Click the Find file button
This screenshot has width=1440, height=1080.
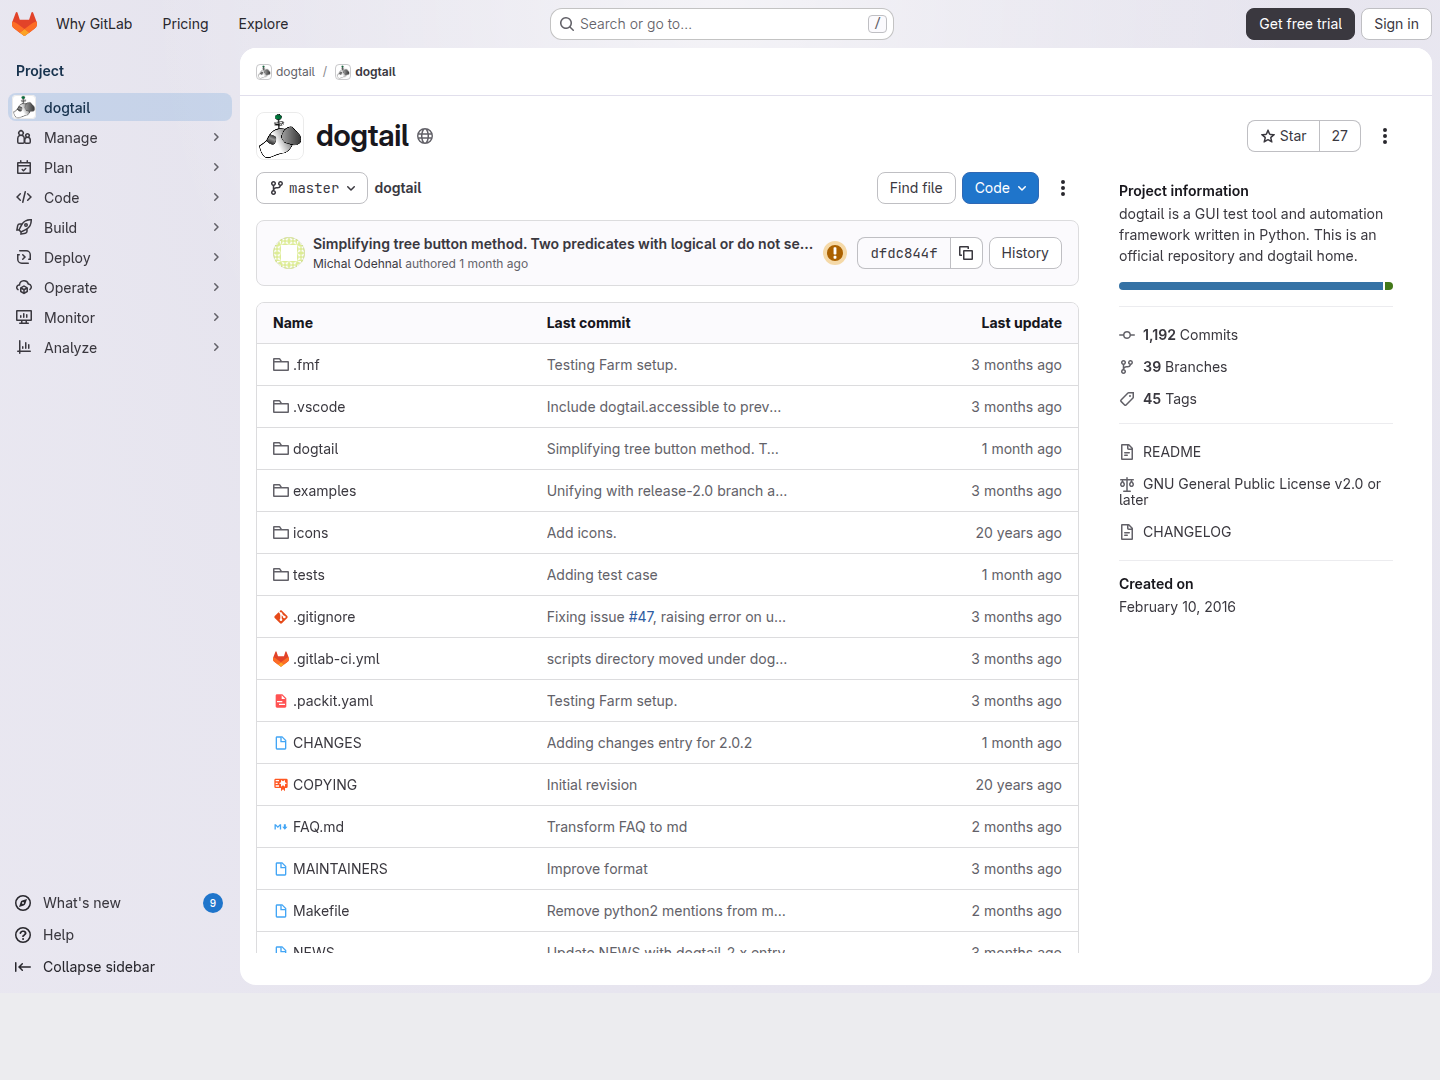[x=916, y=188]
